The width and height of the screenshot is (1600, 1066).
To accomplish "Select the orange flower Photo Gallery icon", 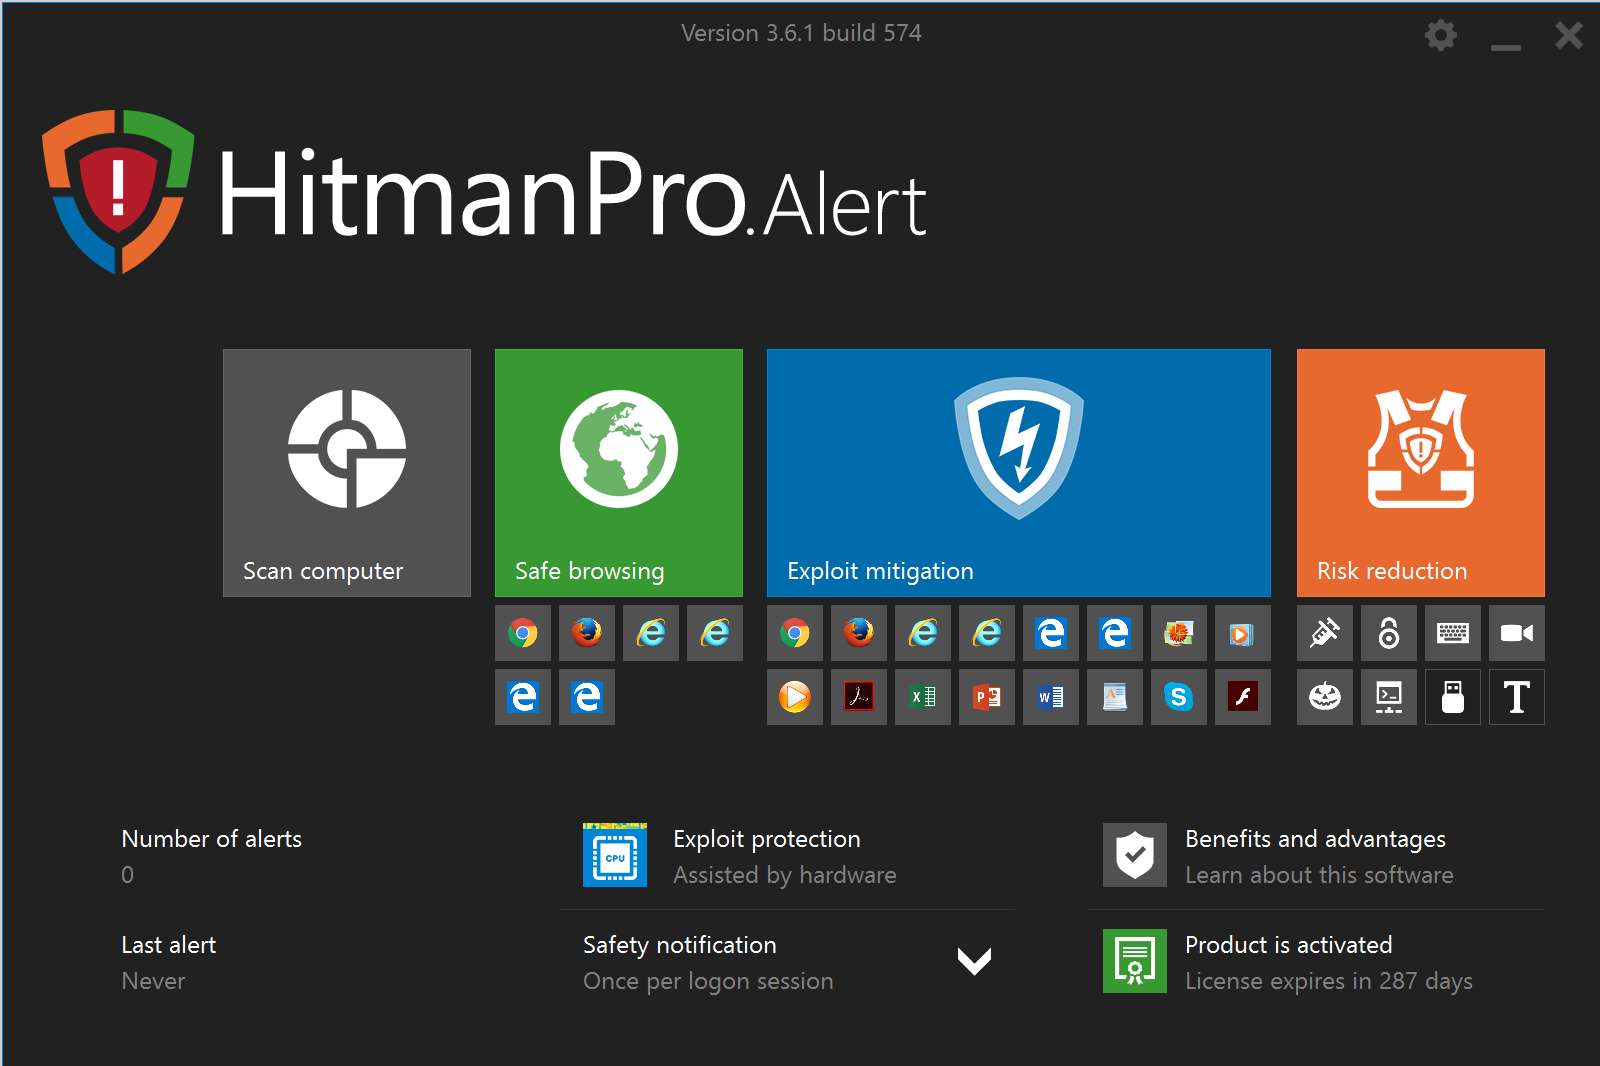I will tap(1179, 633).
